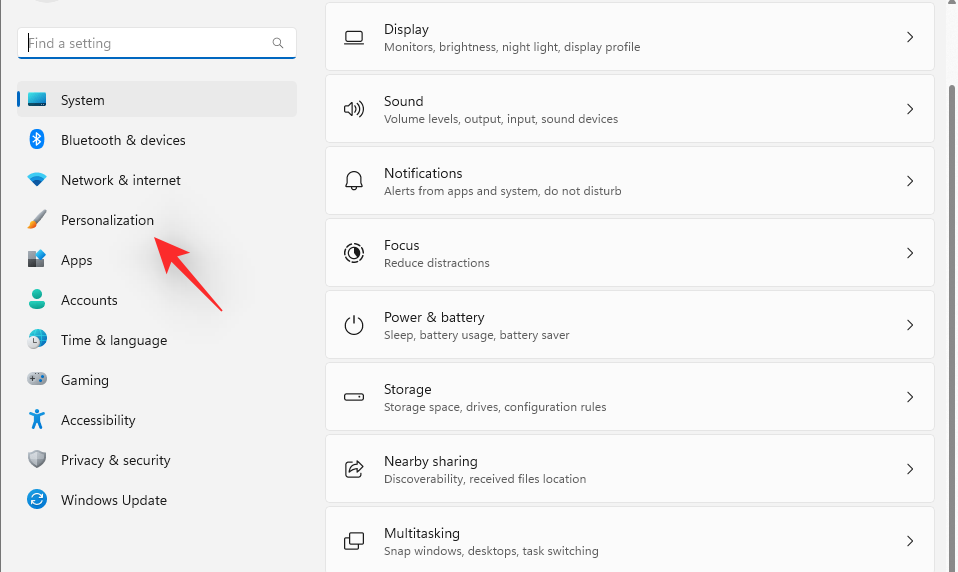Click the Power & battery icon
The image size is (958, 572).
(354, 325)
